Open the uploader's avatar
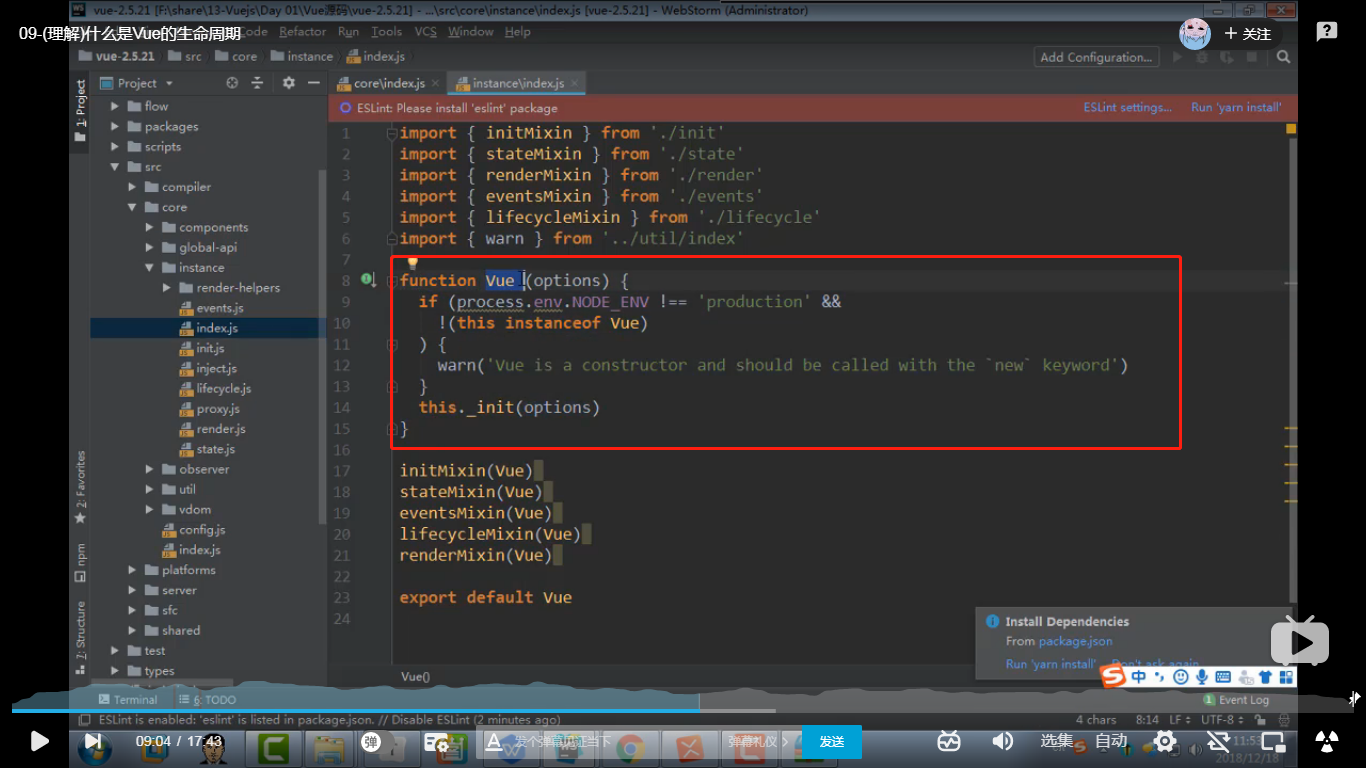 (x=1195, y=34)
